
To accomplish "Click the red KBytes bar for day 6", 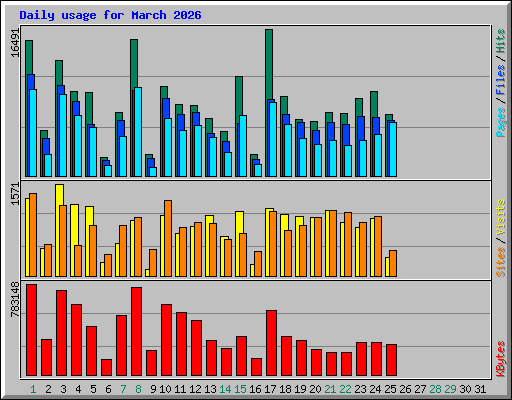I will click(106, 367).
